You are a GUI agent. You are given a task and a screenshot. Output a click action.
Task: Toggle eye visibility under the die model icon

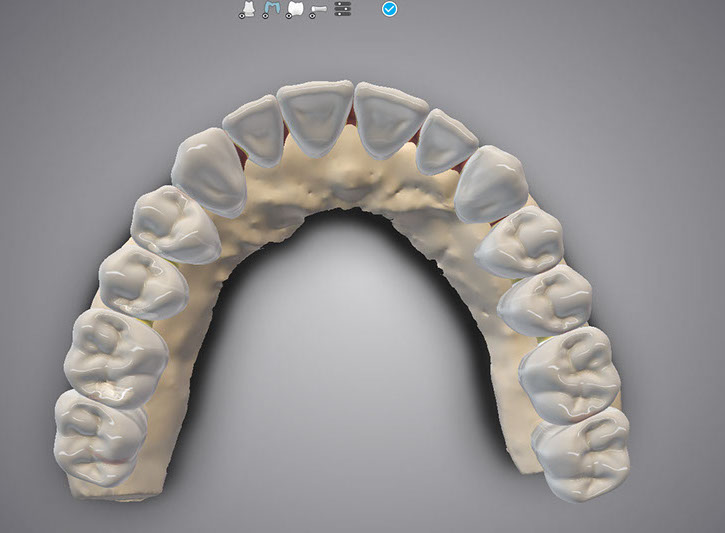pos(241,16)
